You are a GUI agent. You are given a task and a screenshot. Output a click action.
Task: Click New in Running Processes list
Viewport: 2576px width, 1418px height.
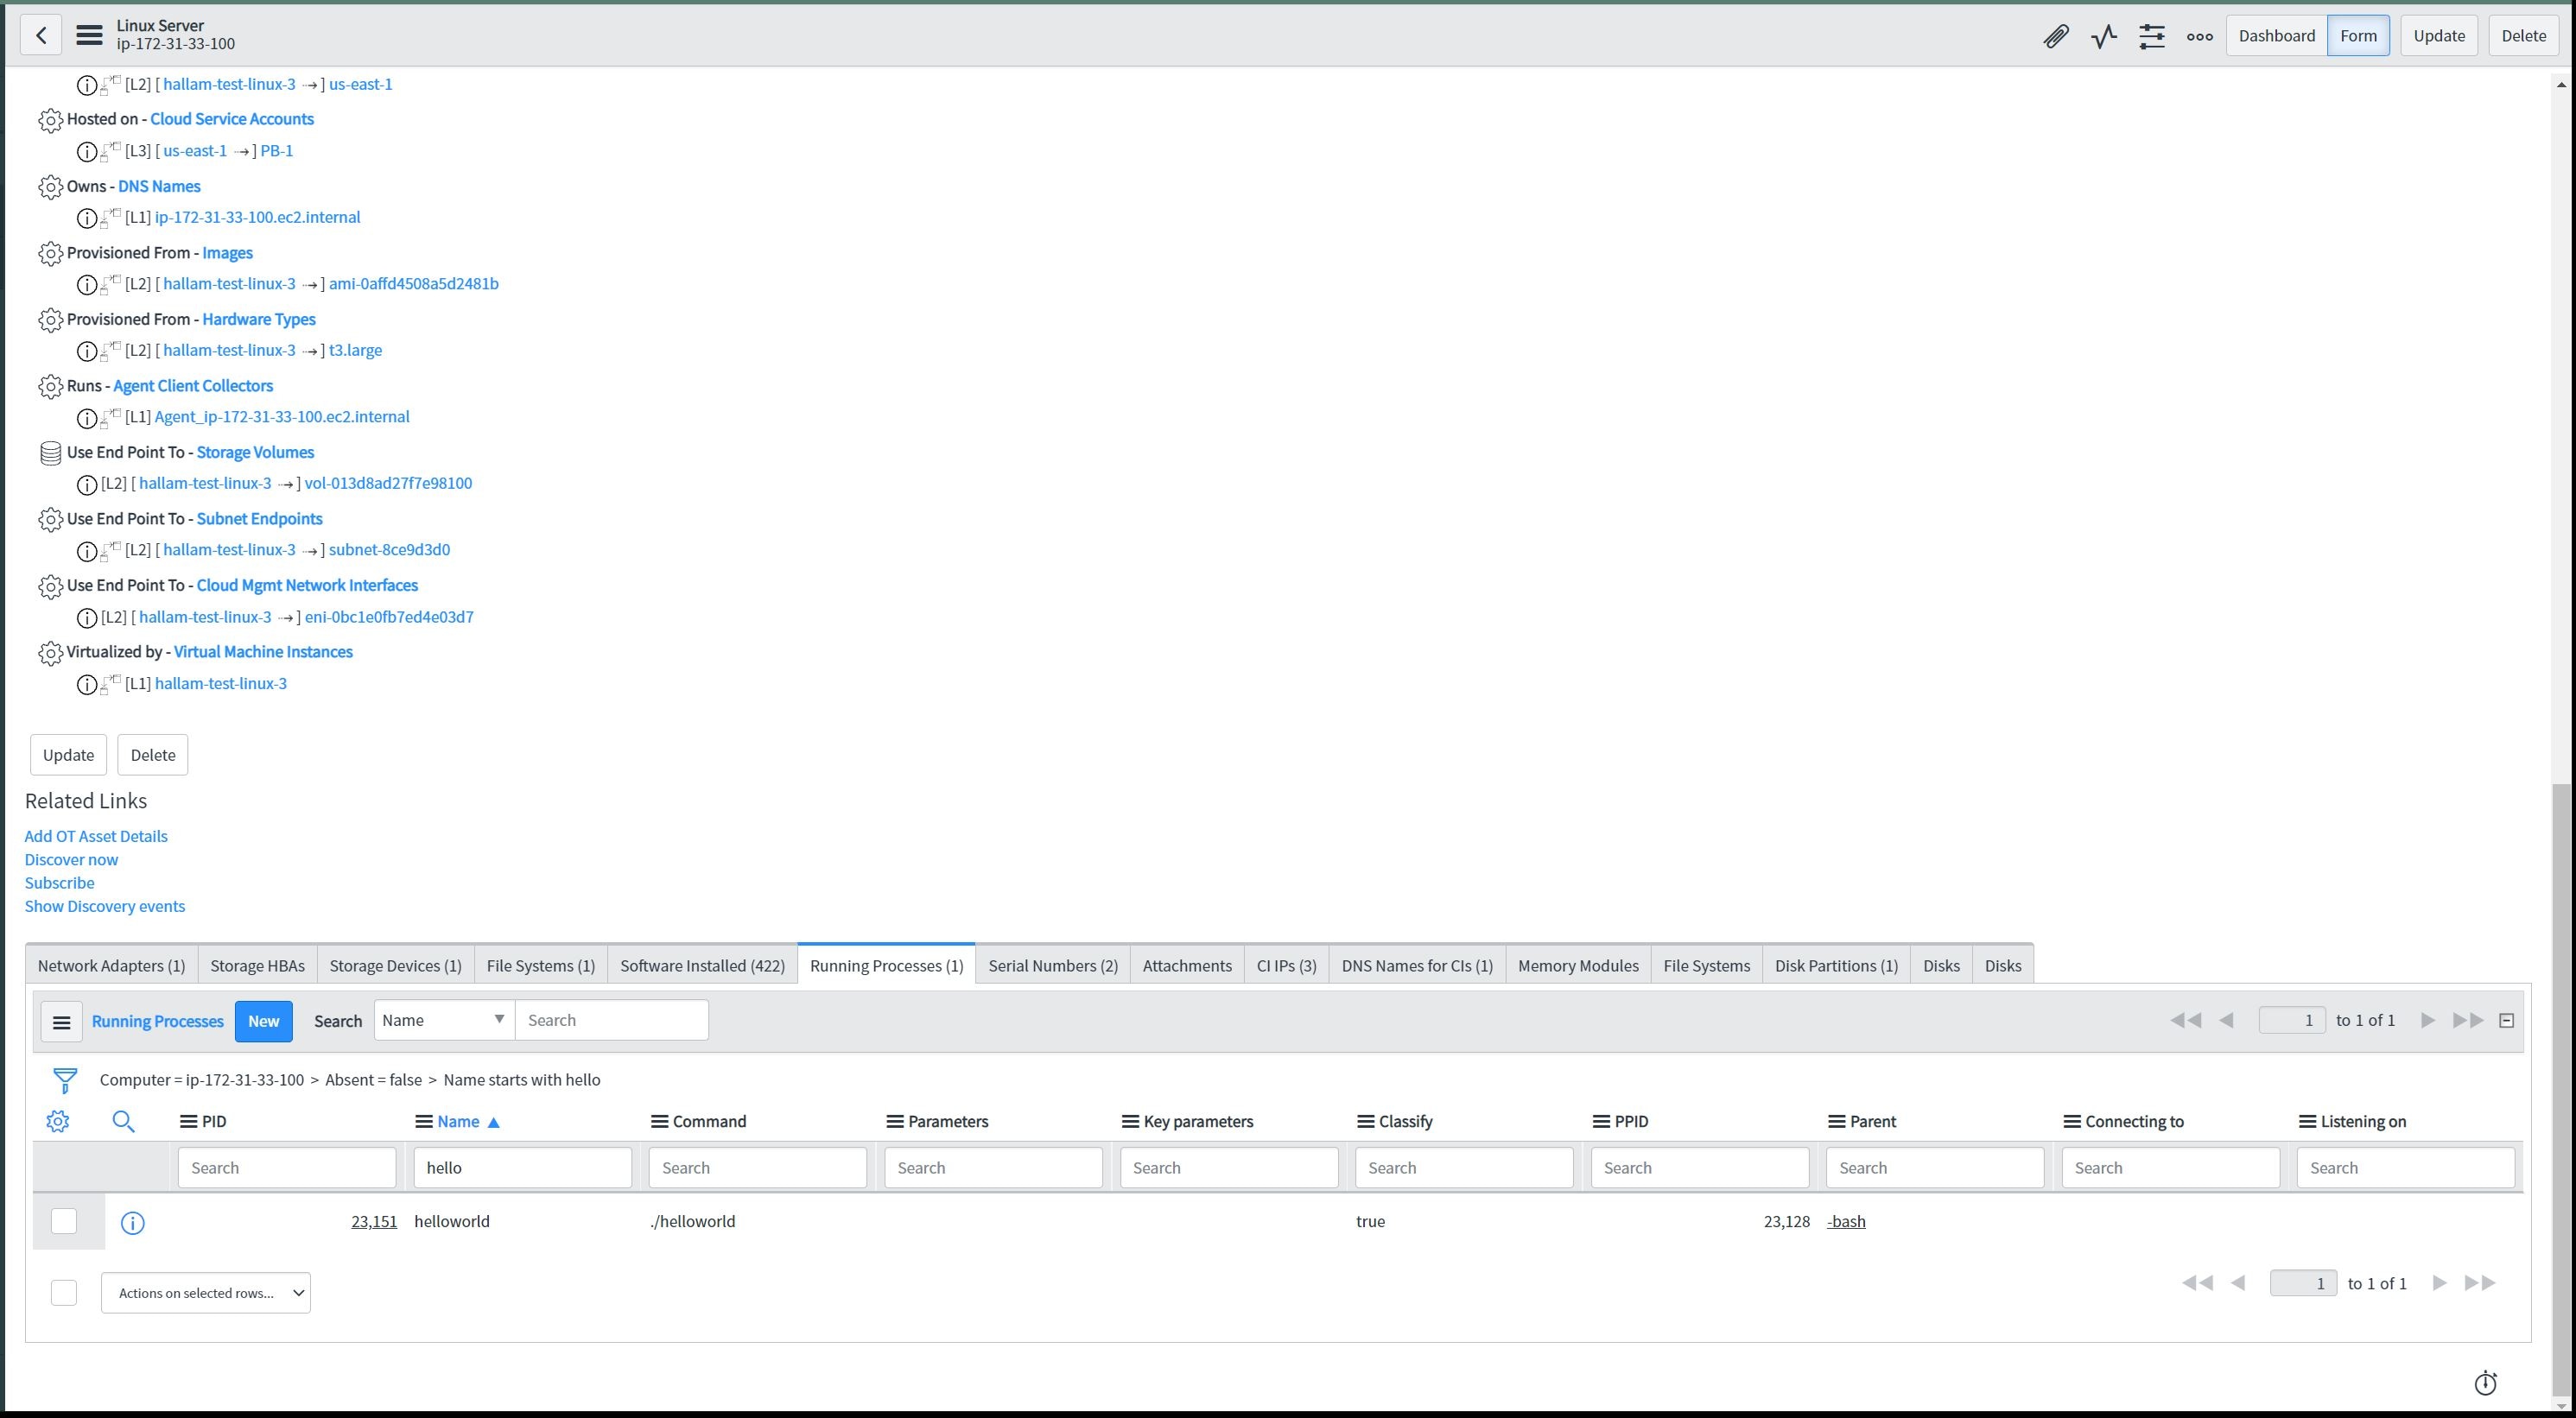(x=263, y=1021)
